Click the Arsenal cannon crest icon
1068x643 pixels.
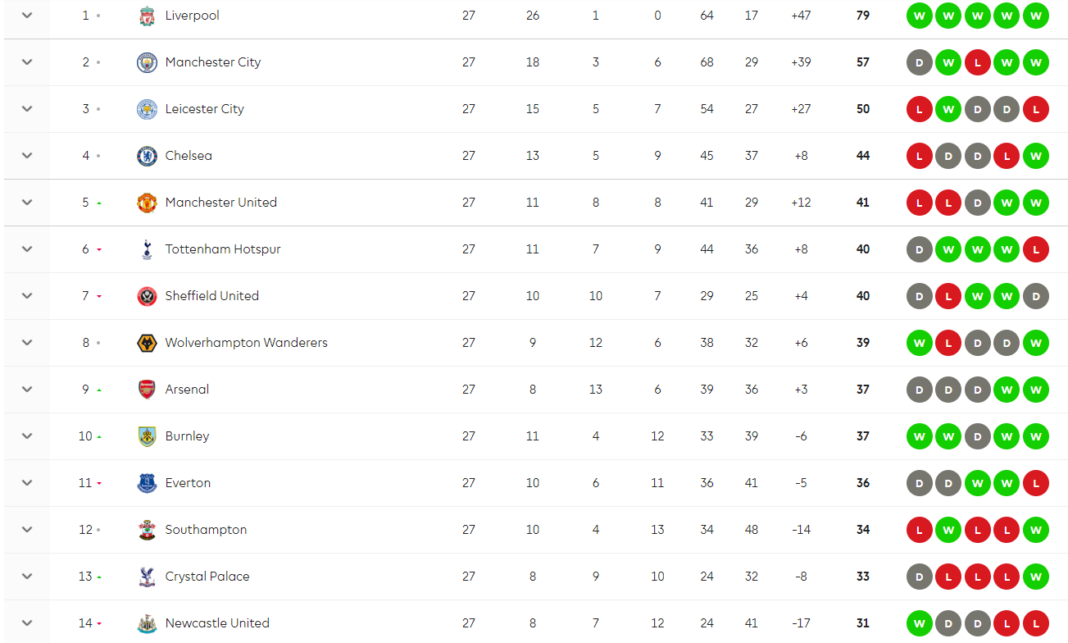point(147,389)
